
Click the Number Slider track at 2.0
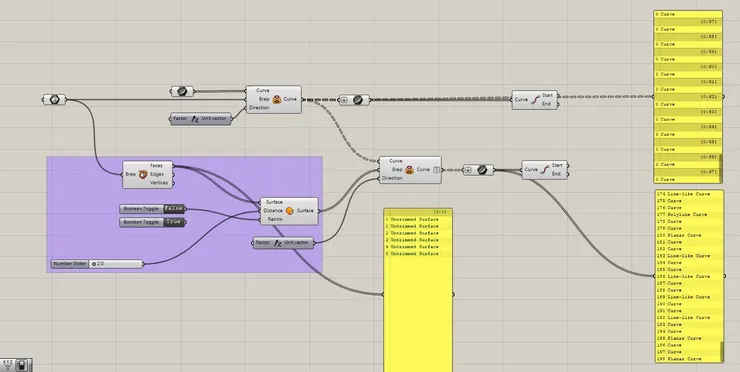tap(116, 264)
